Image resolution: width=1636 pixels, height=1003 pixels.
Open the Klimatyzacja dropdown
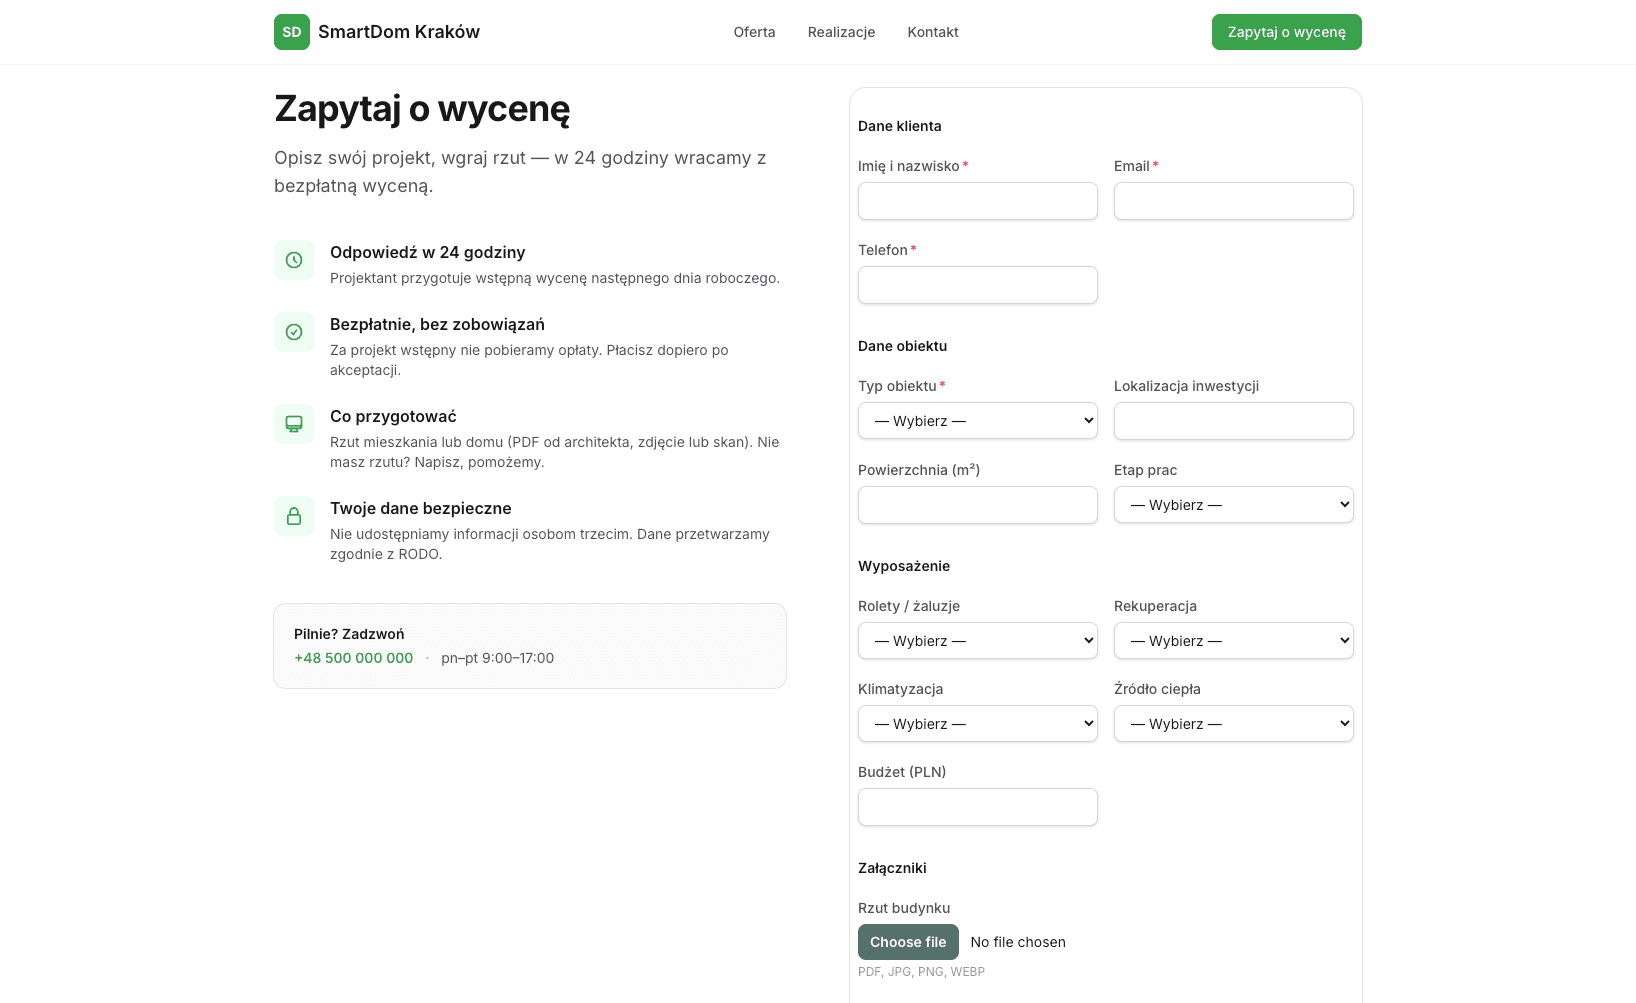tap(977, 724)
